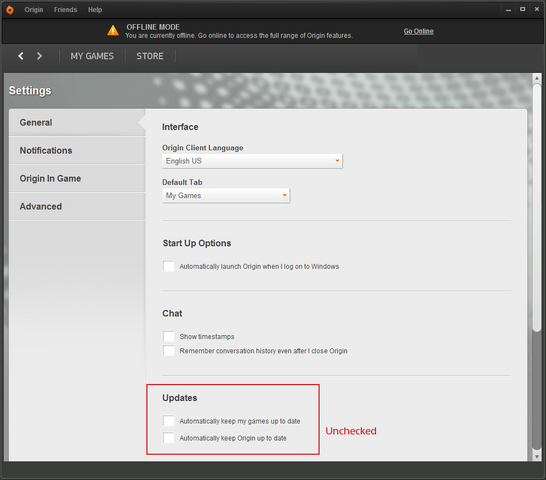
Task: Go back with the left arrow
Action: click(21, 56)
